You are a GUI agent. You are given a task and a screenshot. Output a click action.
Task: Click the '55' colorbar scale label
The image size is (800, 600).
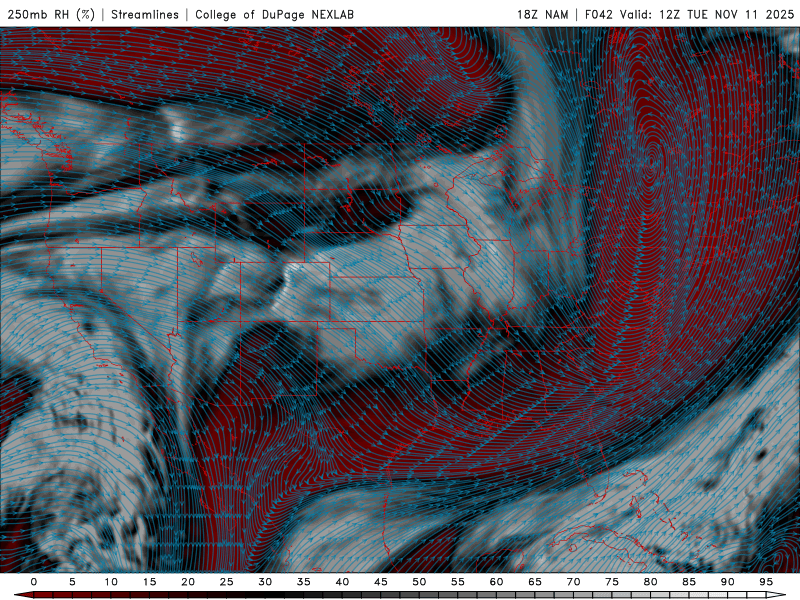[458, 582]
